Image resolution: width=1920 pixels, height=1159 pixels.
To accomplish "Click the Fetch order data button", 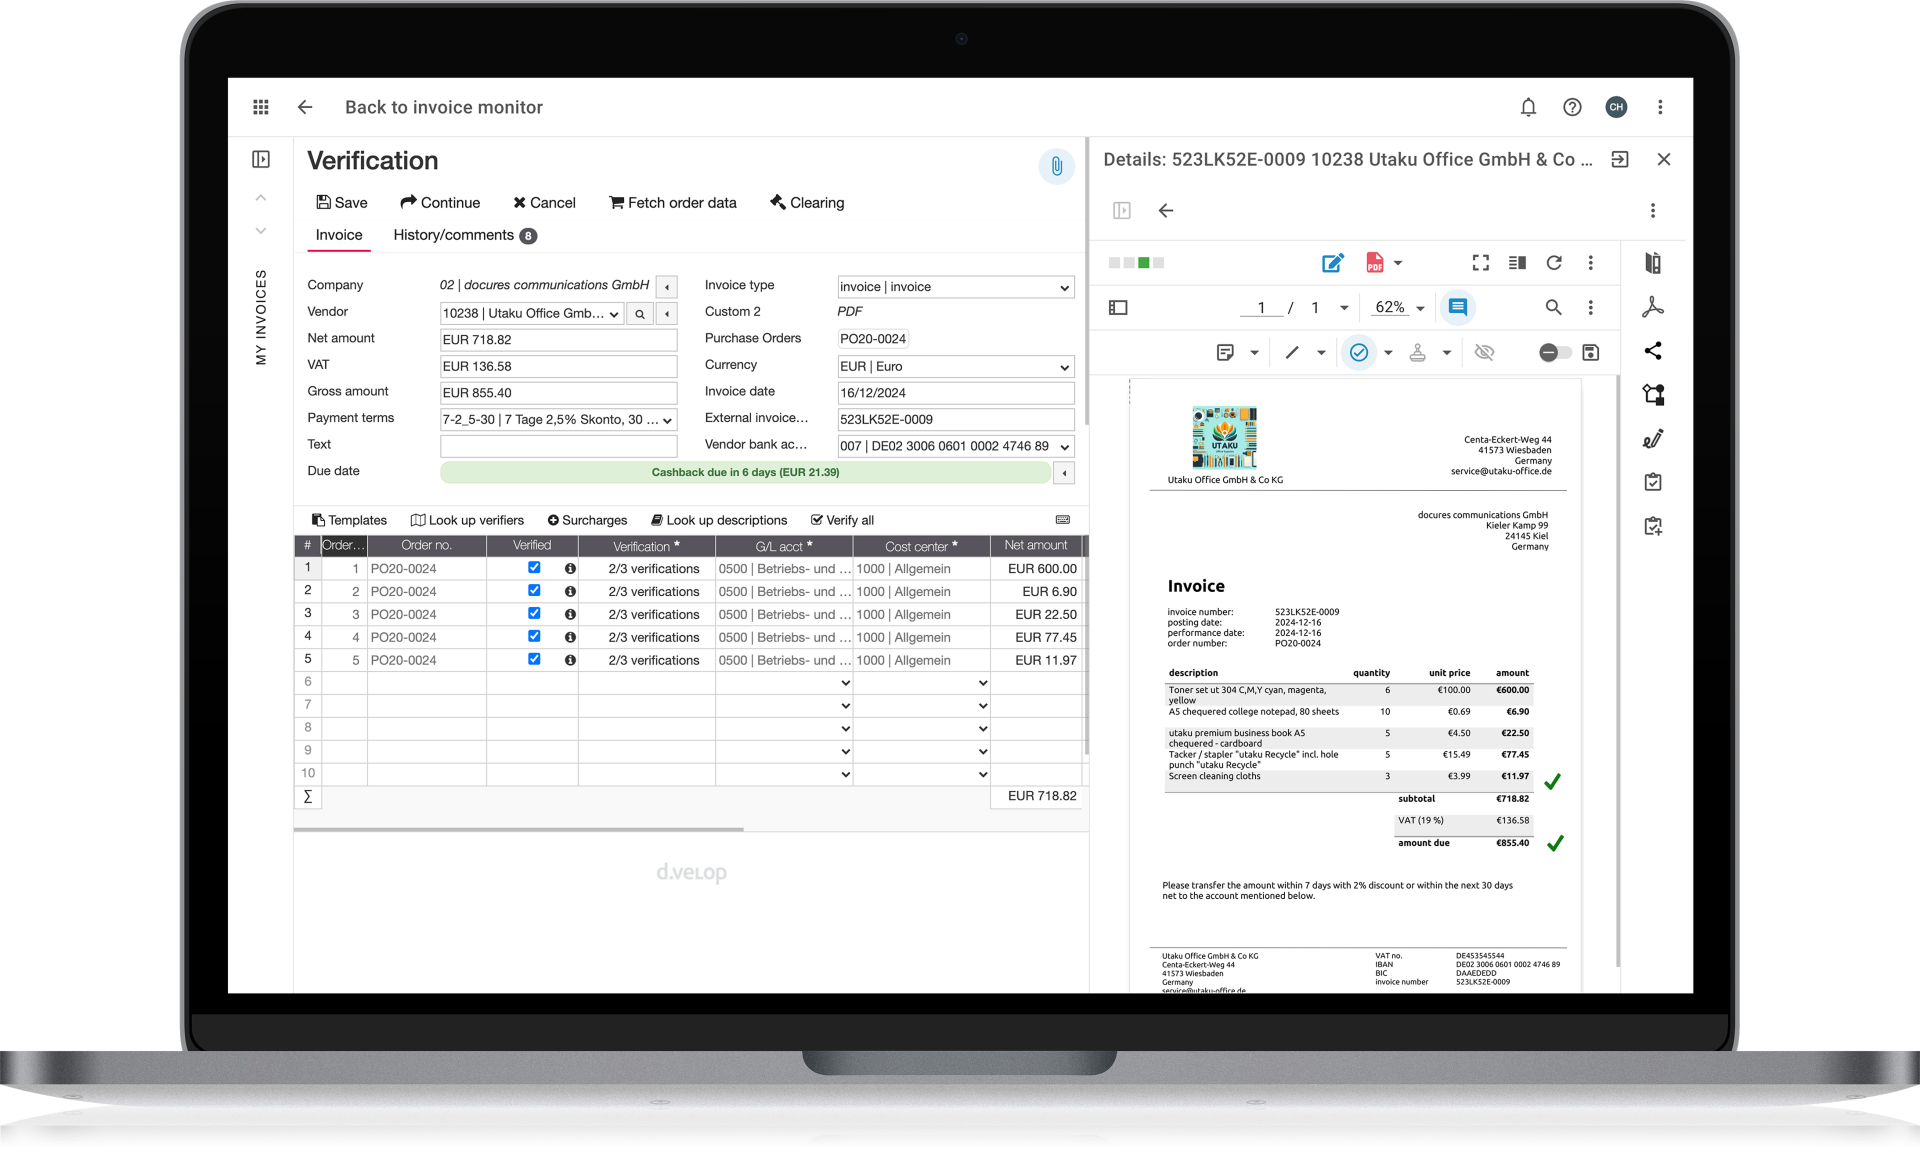I will pyautogui.click(x=672, y=202).
